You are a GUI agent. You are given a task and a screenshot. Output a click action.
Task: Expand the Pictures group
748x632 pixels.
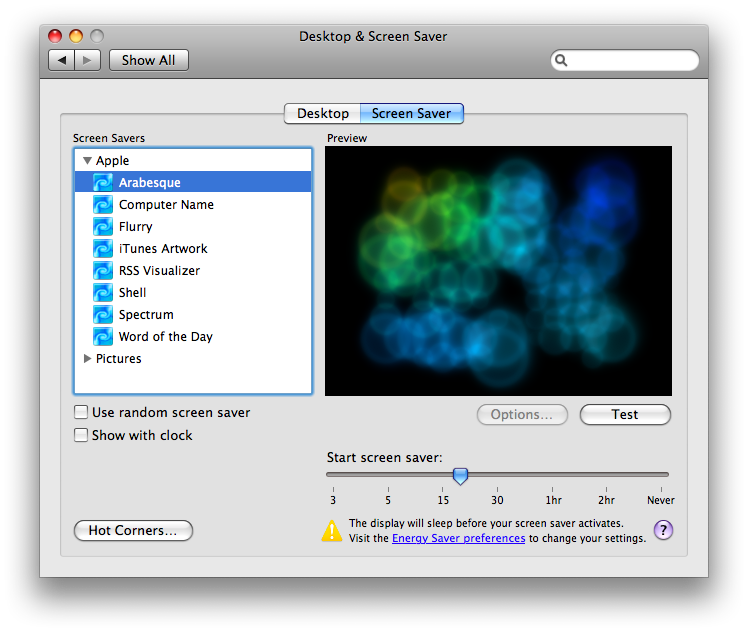click(x=87, y=358)
